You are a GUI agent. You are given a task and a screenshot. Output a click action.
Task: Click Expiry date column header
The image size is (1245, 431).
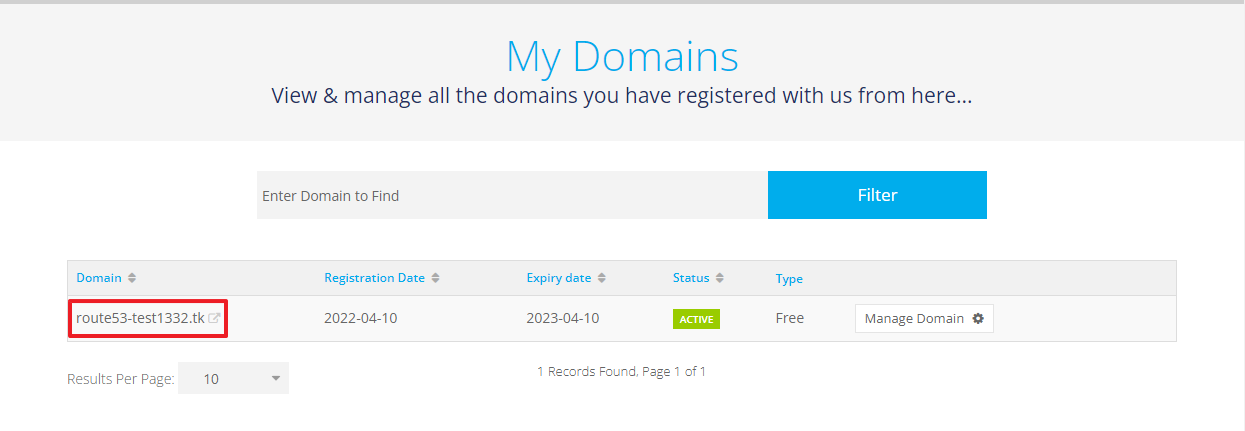point(559,278)
